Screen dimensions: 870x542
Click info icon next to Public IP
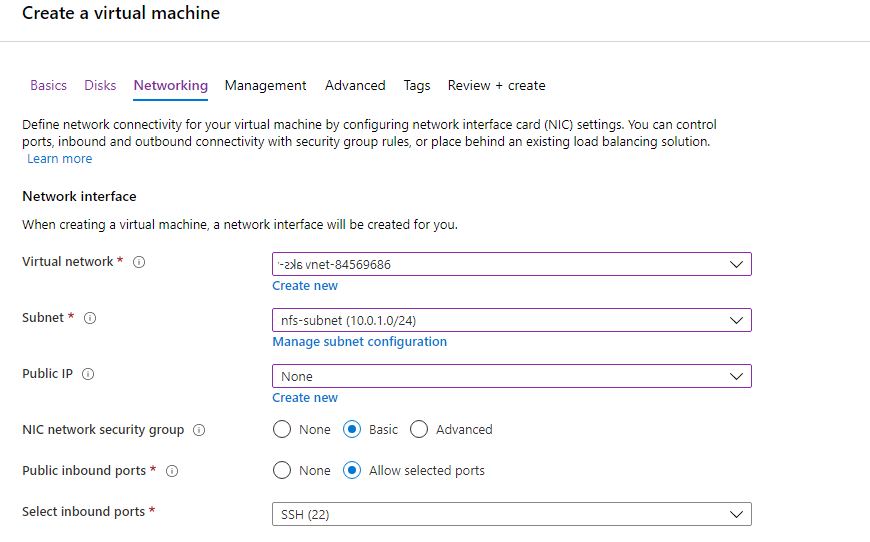click(88, 374)
